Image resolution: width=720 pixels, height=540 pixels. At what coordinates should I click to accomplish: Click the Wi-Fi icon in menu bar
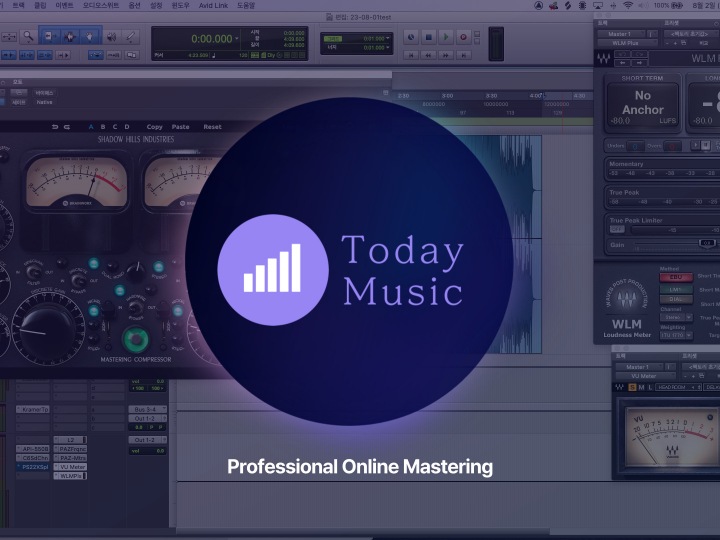(628, 5)
